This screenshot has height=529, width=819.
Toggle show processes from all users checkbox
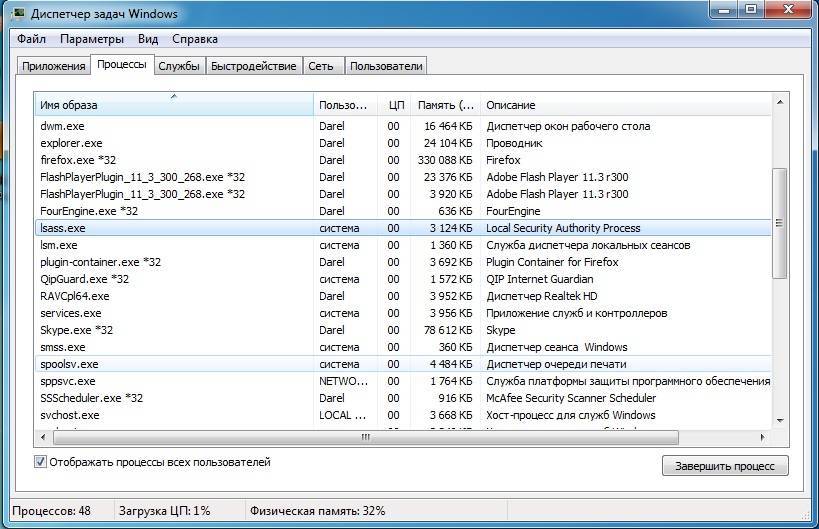tap(41, 462)
